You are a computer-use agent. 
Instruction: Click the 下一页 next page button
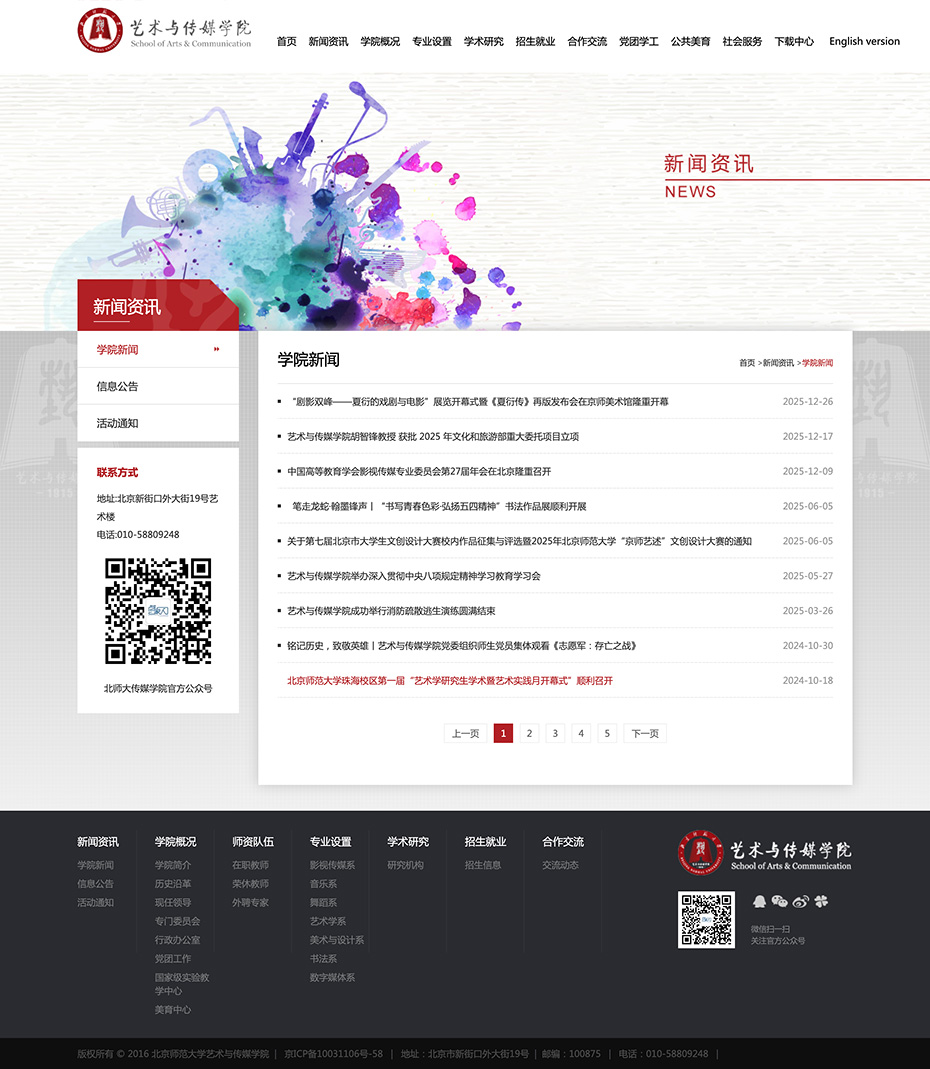pos(645,733)
